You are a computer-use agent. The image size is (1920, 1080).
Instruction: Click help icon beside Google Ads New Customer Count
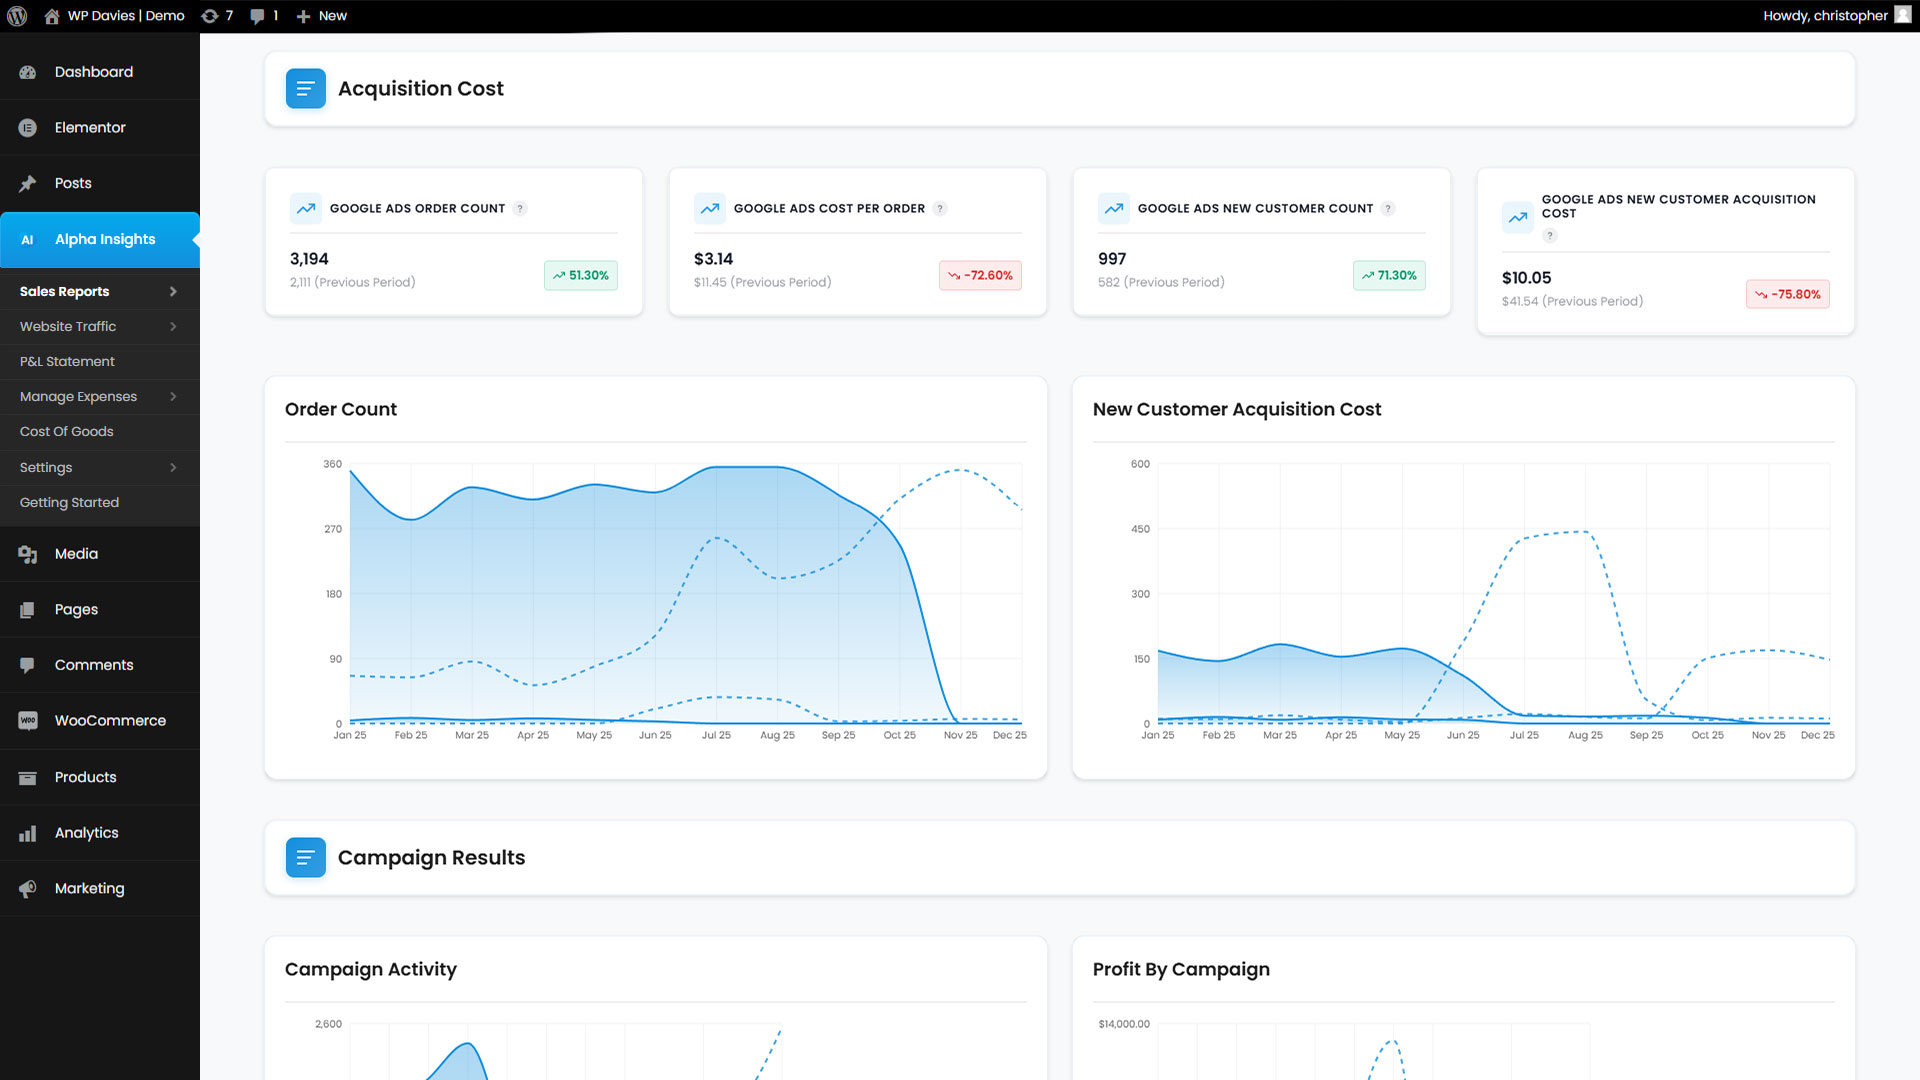point(1387,209)
